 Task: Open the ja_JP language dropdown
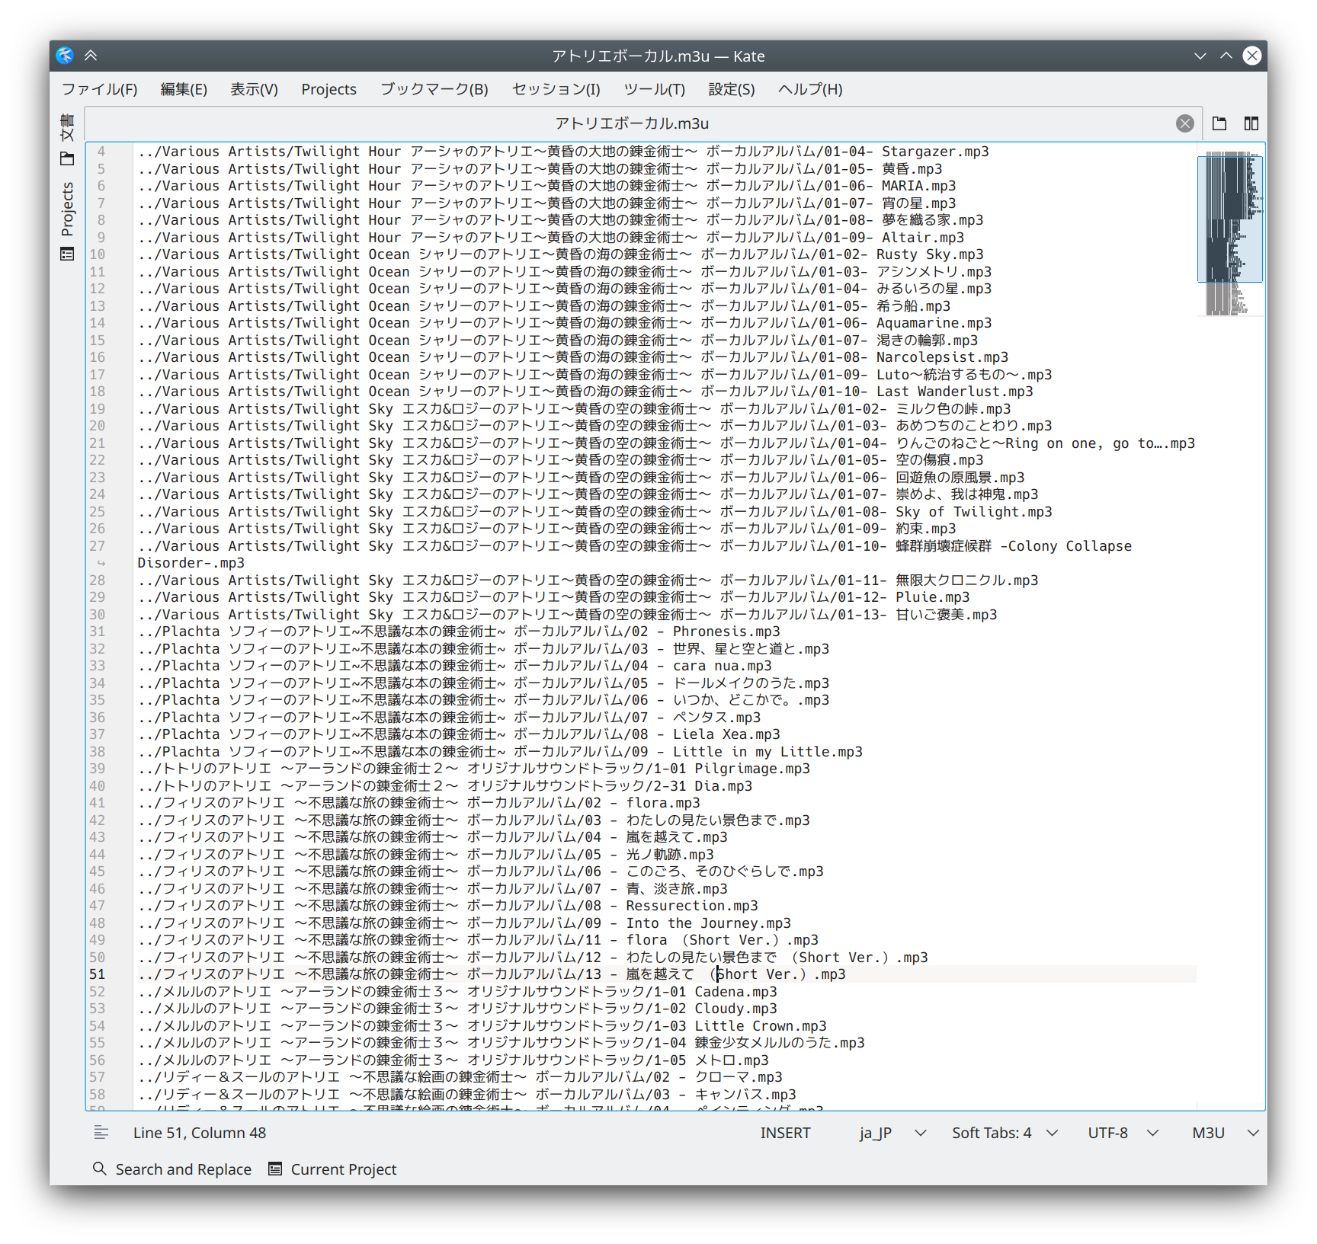(x=892, y=1133)
